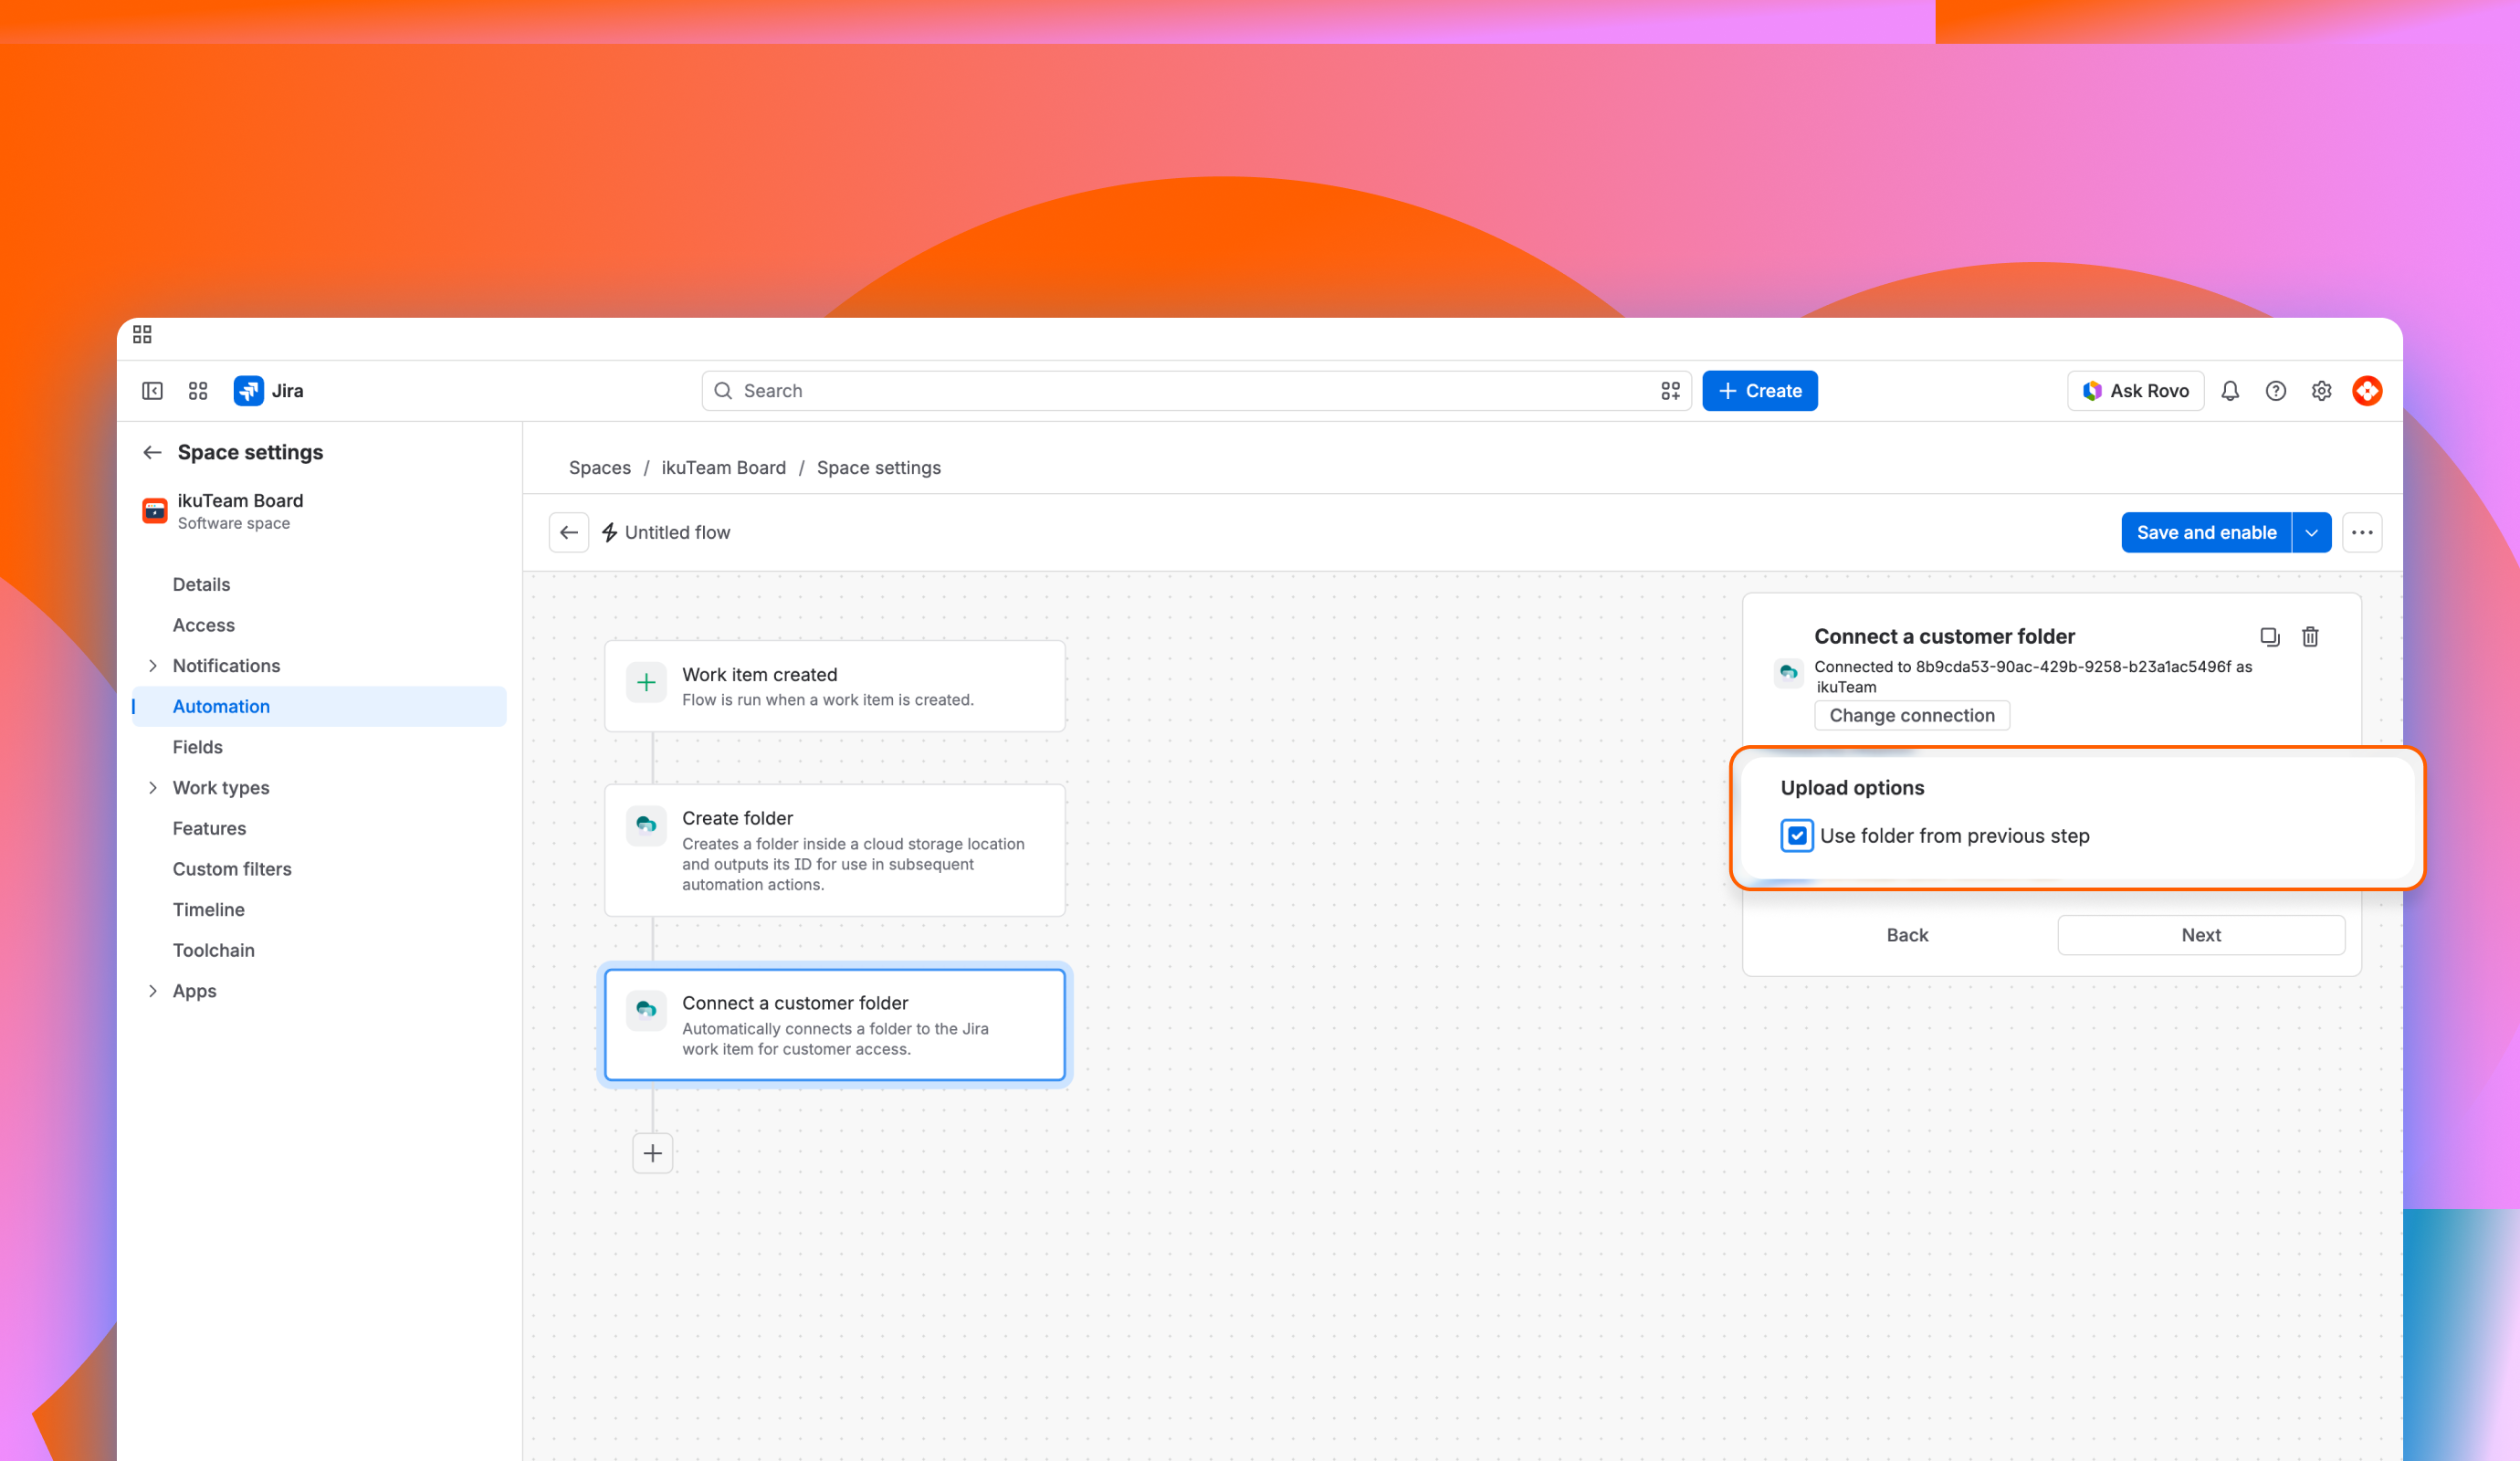Image resolution: width=2520 pixels, height=1461 pixels.
Task: Click the grid icon at window top-left
Action: click(142, 334)
